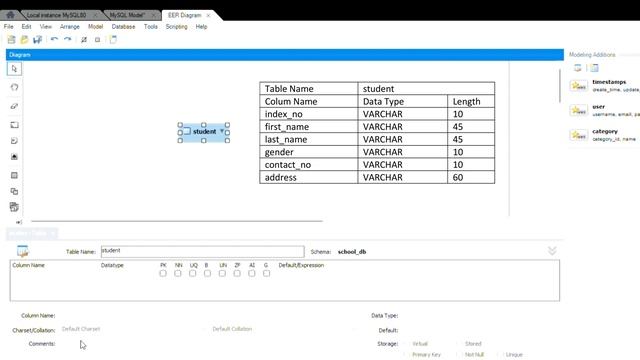Create a new model document
Viewport: 640px width, 360px height.
(x=11, y=40)
